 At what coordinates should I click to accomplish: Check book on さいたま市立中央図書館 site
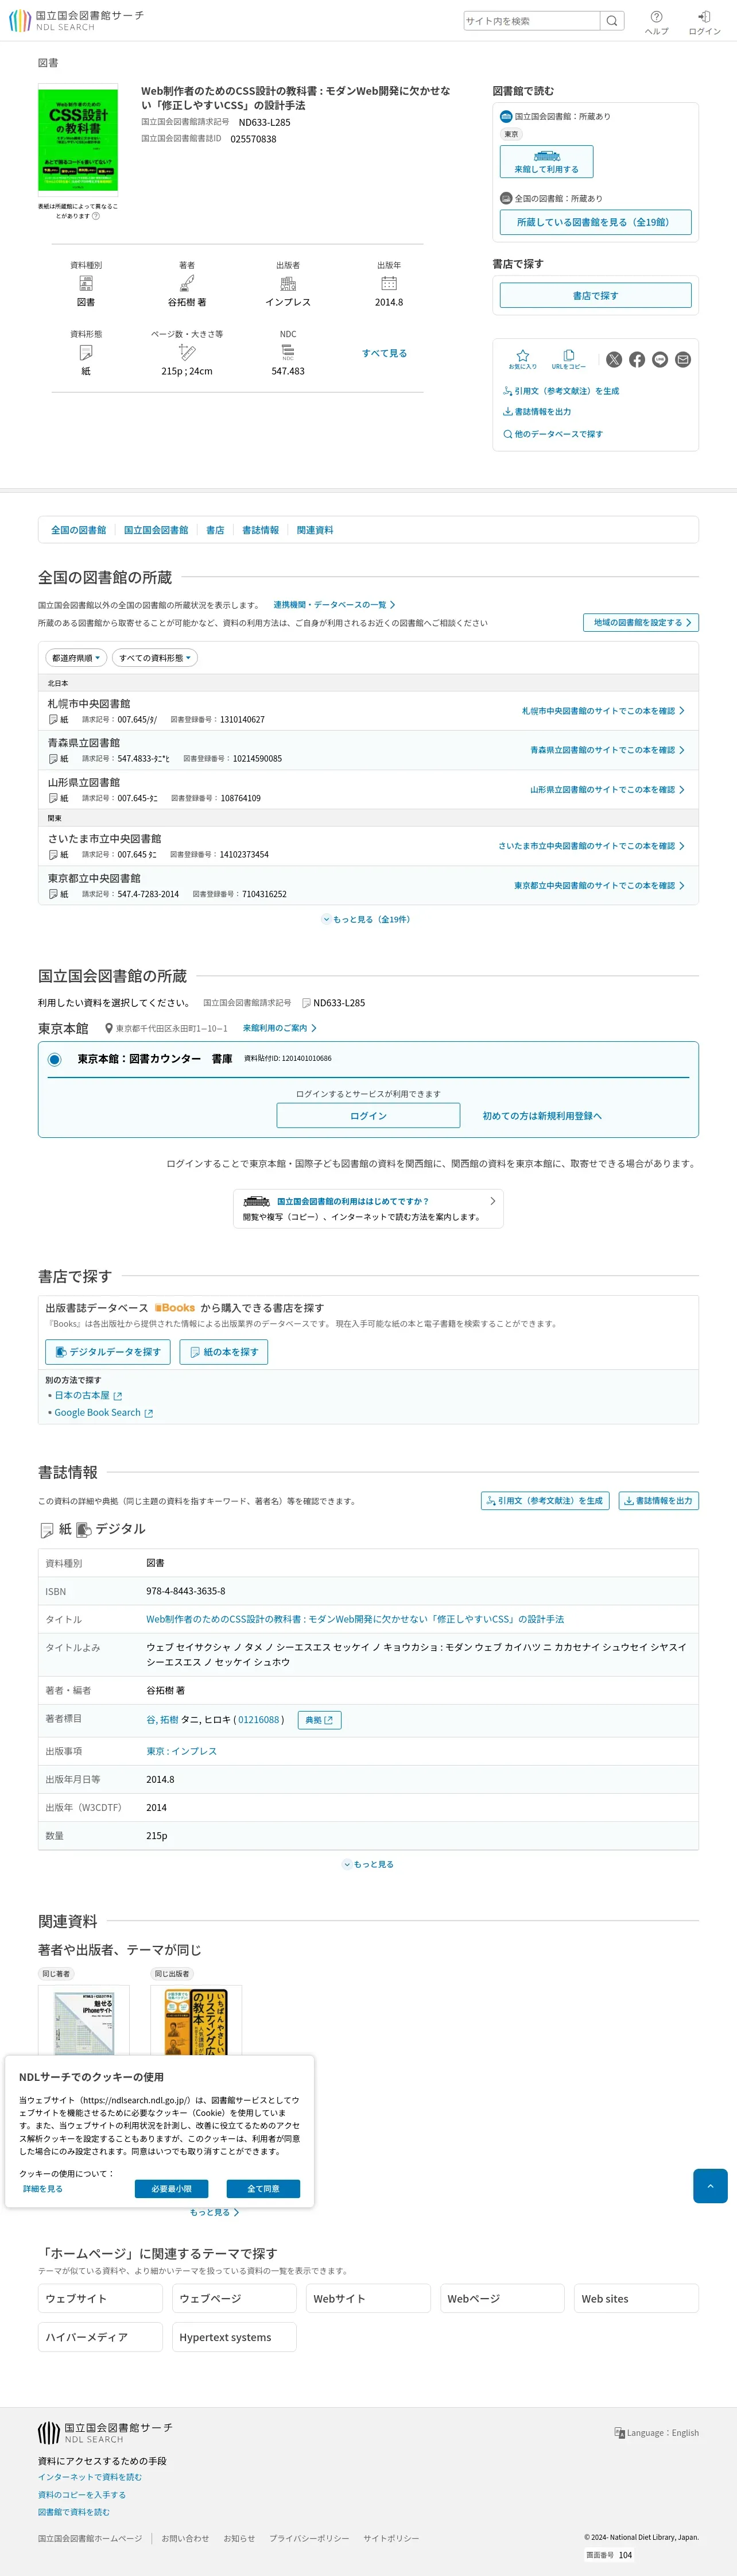[x=591, y=846]
